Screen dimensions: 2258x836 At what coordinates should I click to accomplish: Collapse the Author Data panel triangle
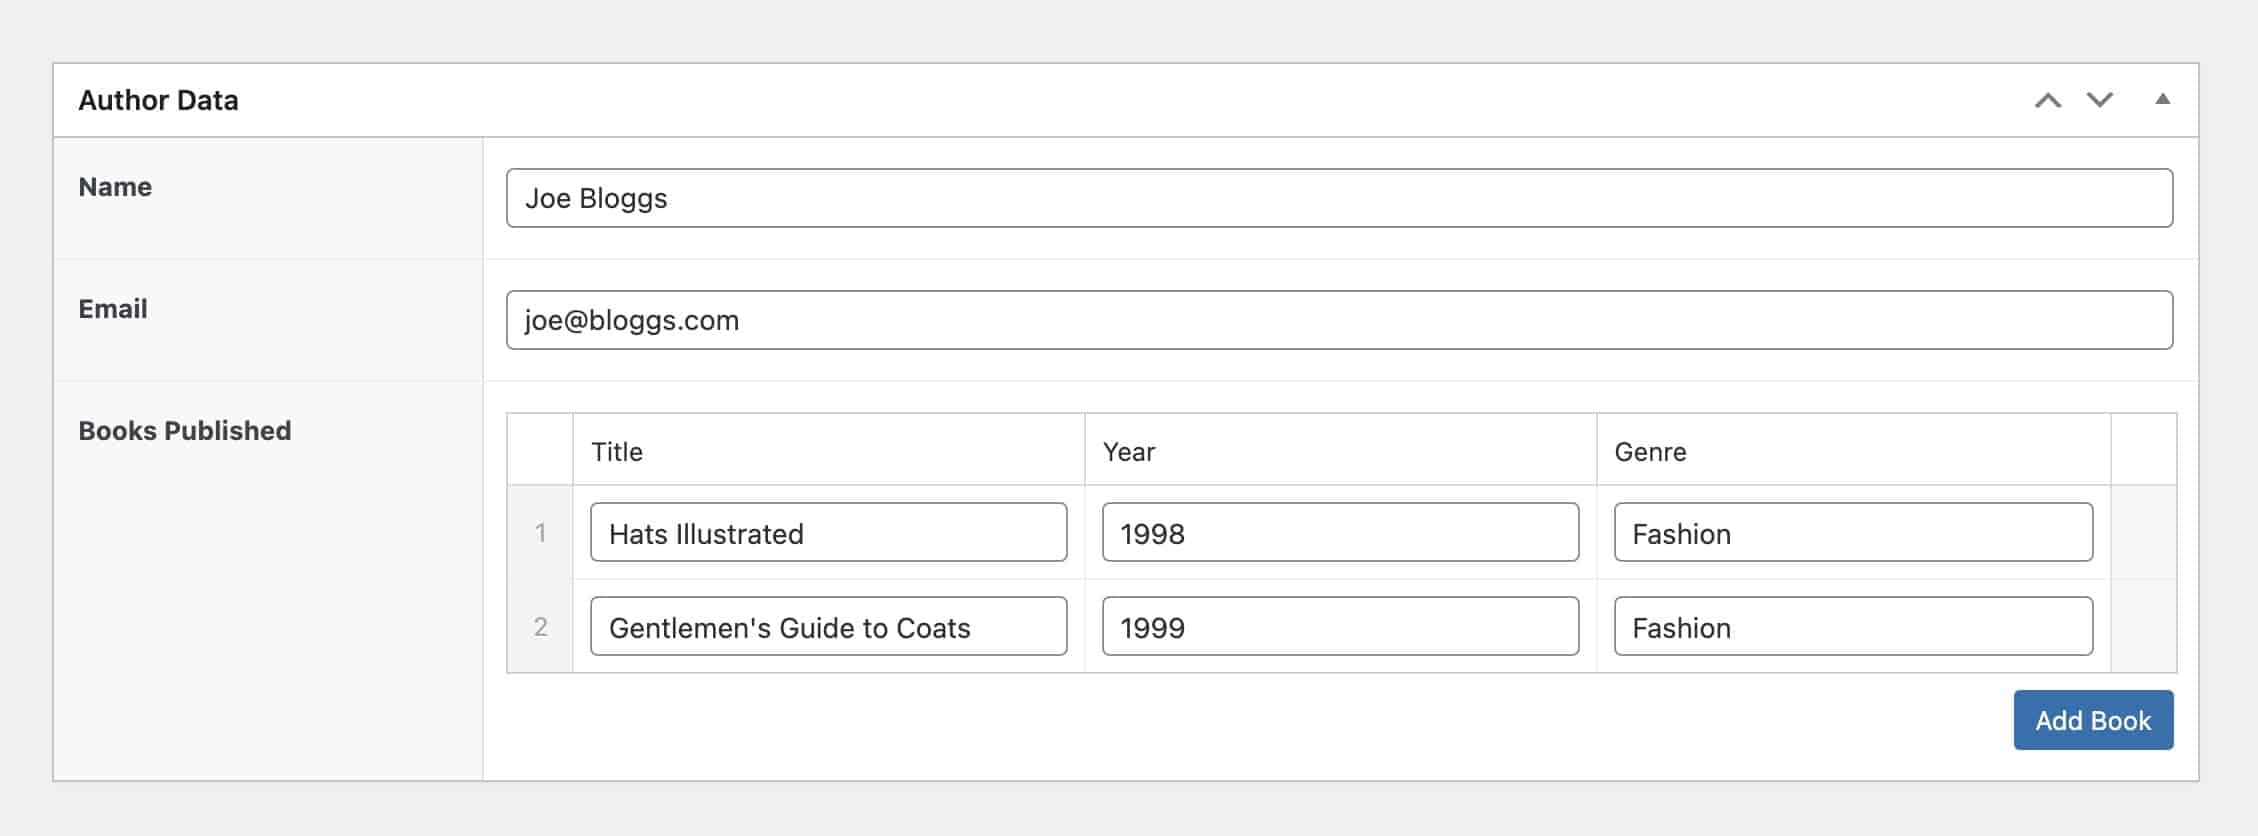[x=2162, y=99]
